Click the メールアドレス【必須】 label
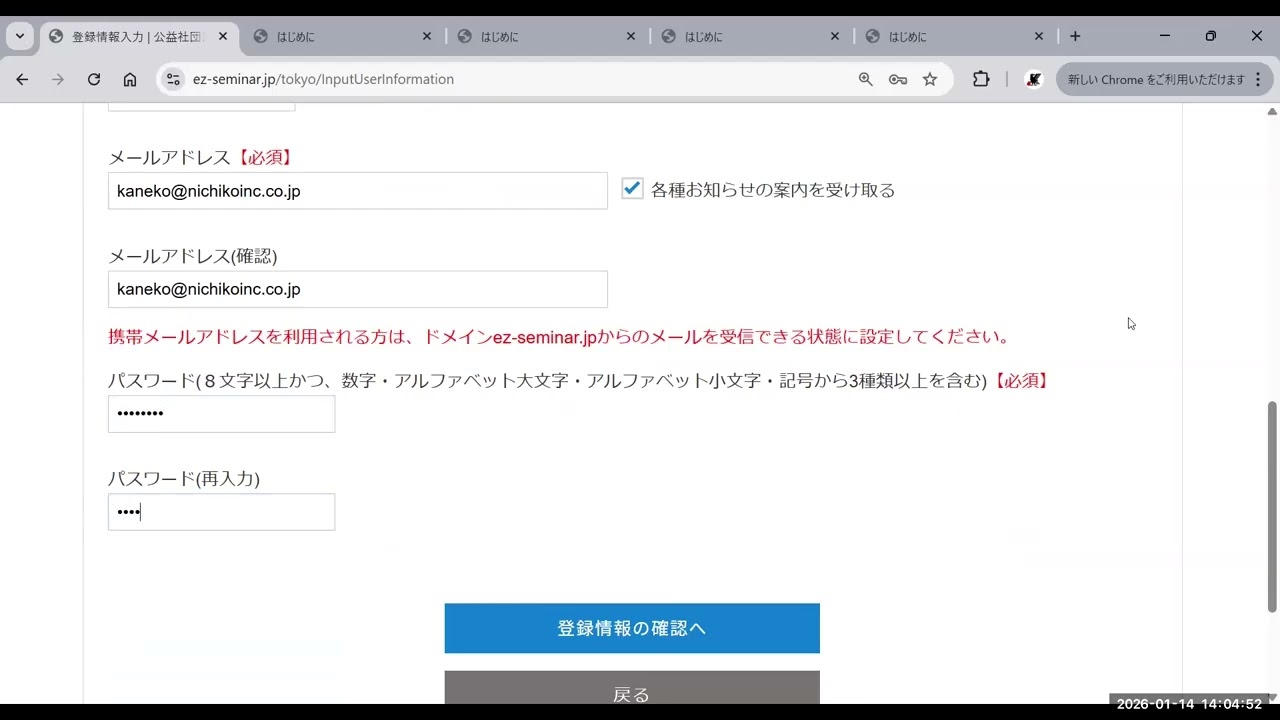Viewport: 1280px width, 720px height. click(201, 157)
